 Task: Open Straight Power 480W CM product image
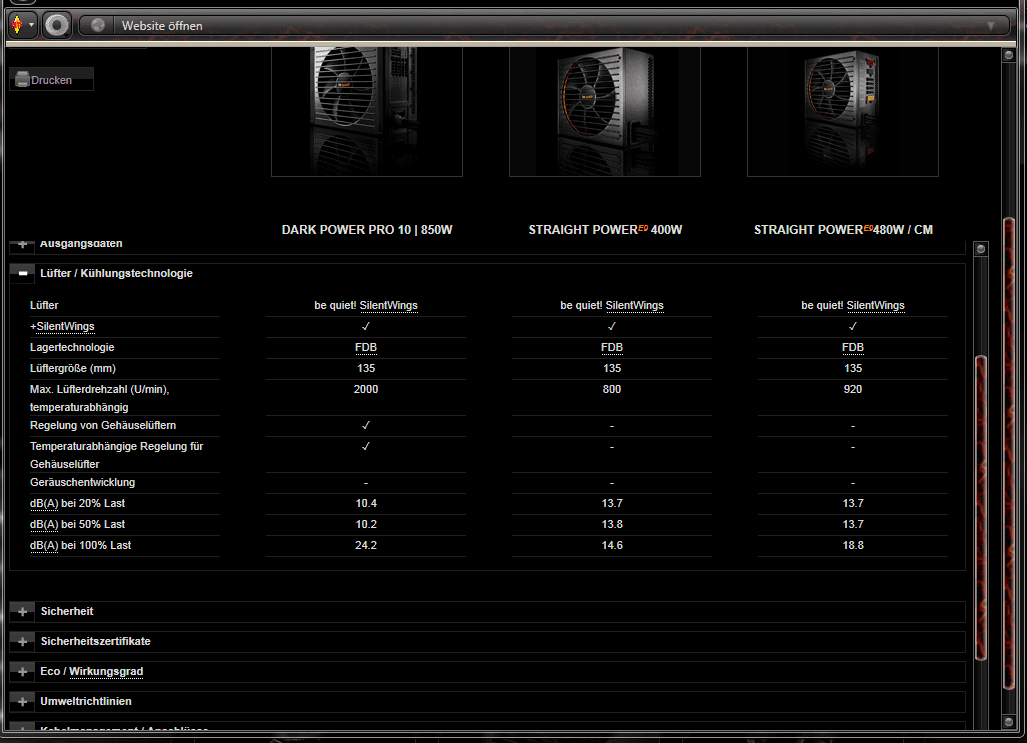[x=842, y=111]
